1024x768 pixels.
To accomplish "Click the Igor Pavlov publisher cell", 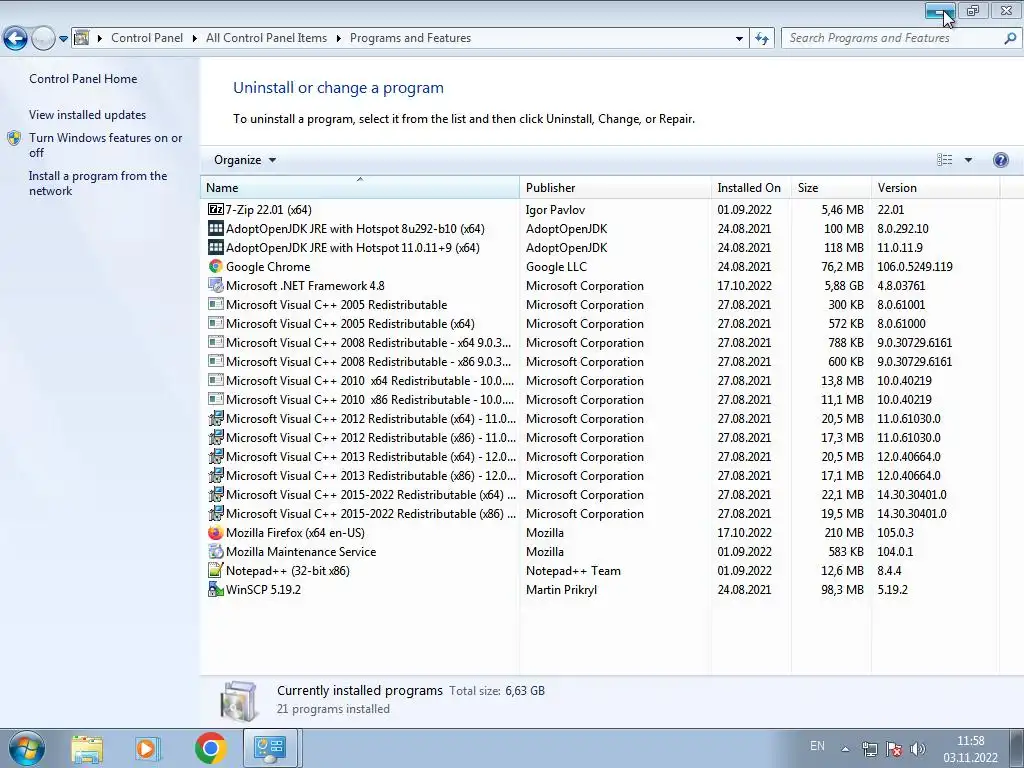I will [555, 210].
